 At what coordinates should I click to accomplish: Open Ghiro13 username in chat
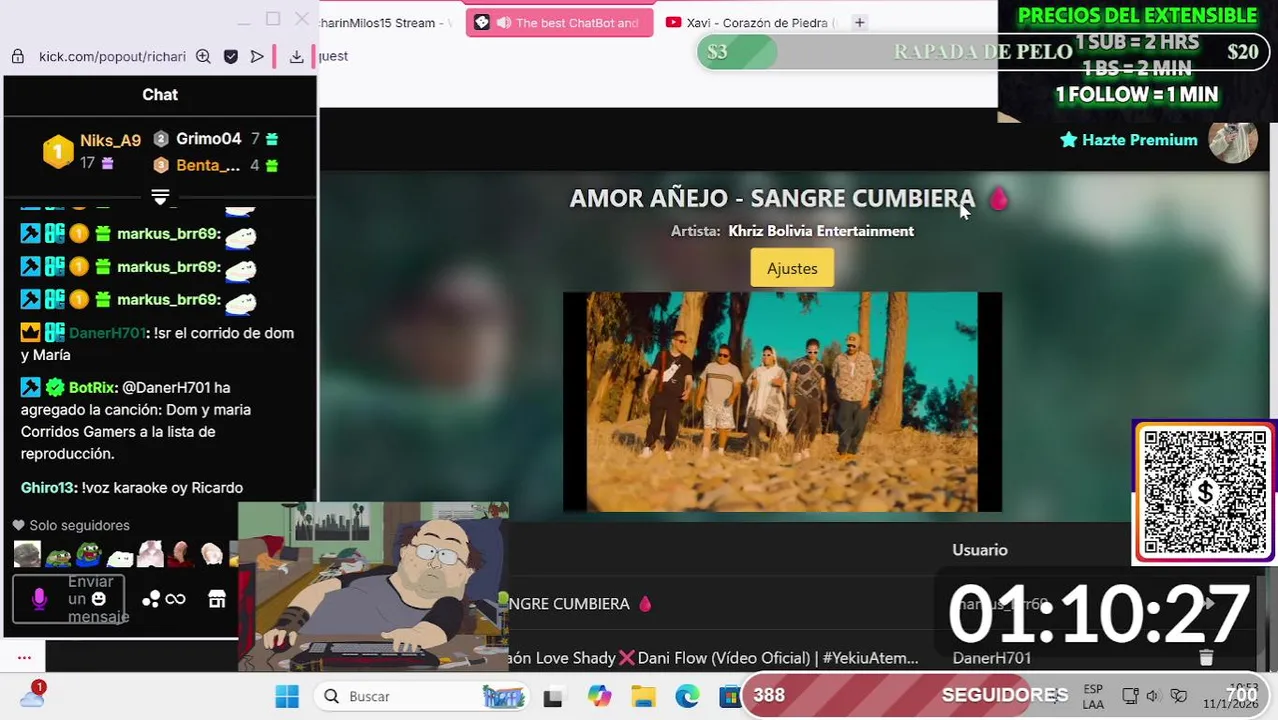click(x=47, y=487)
